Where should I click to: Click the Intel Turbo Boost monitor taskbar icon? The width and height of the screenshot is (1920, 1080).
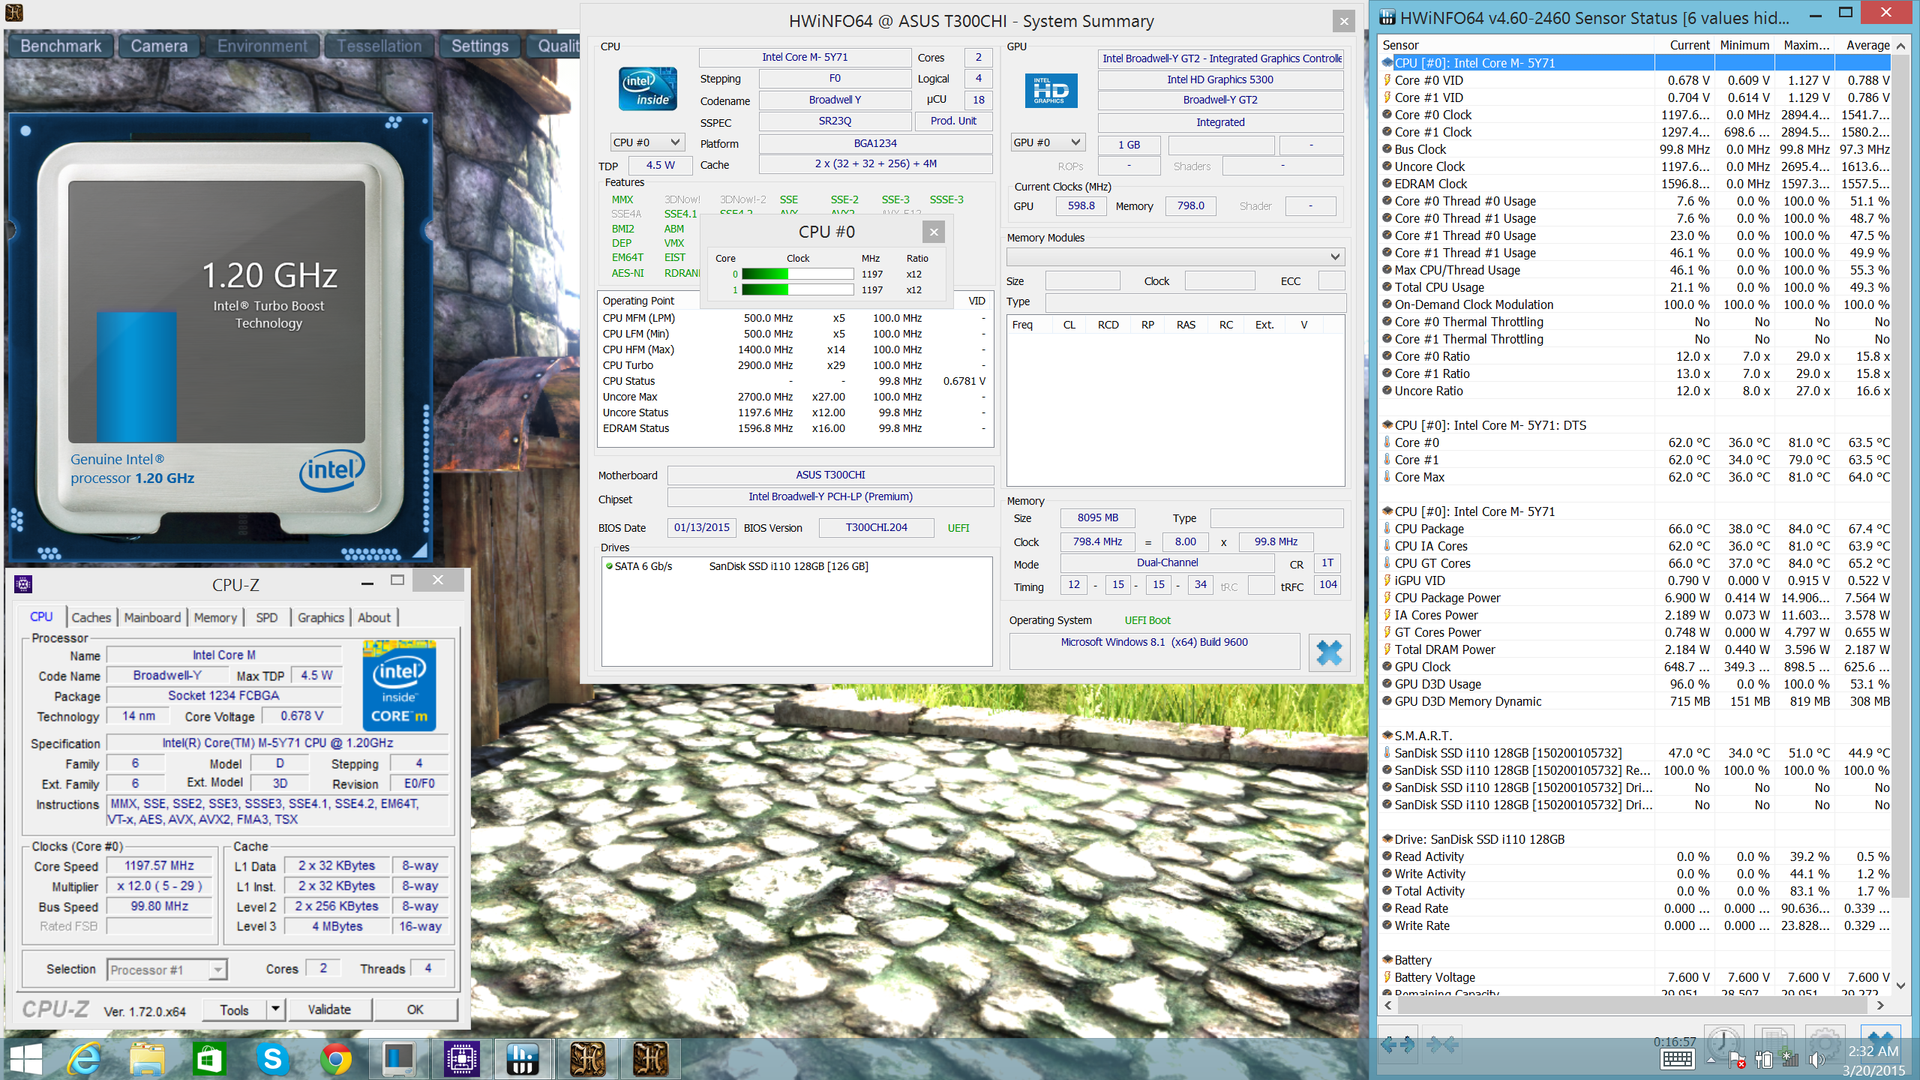(398, 1058)
